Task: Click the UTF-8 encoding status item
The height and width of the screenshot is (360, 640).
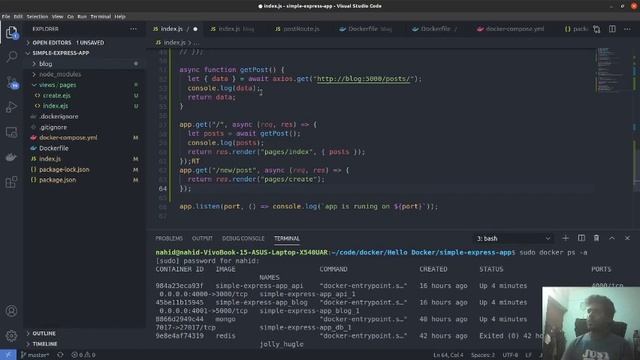Action: (x=510, y=355)
